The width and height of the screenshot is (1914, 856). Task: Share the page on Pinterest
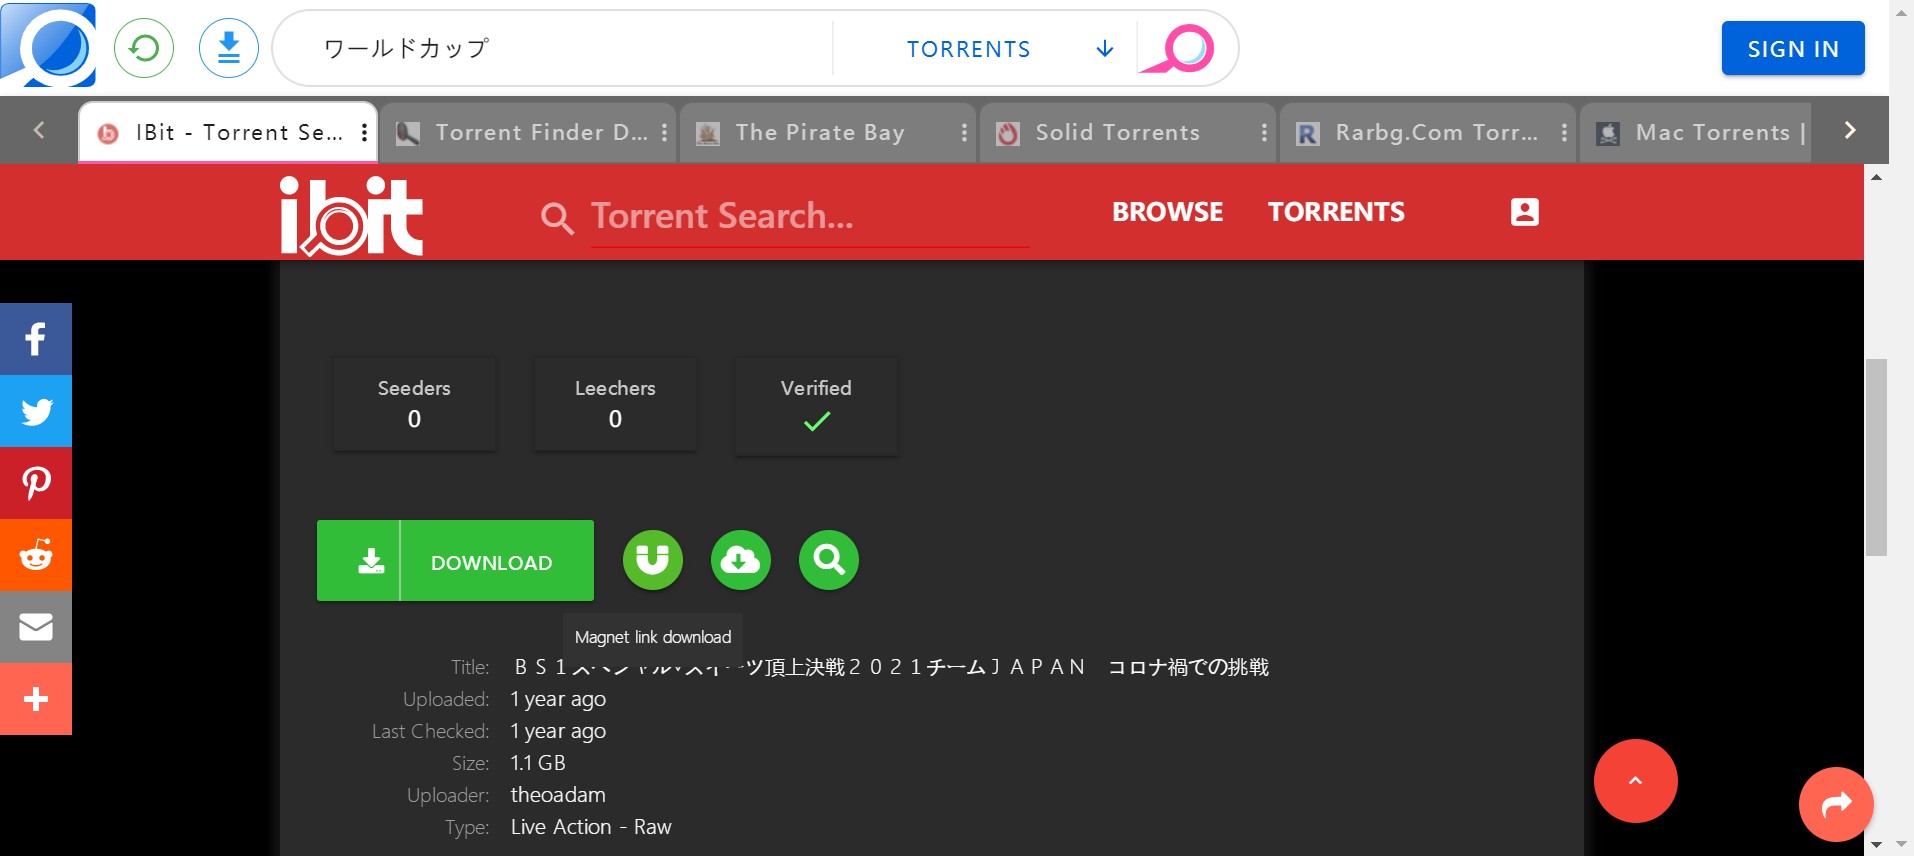(x=36, y=483)
